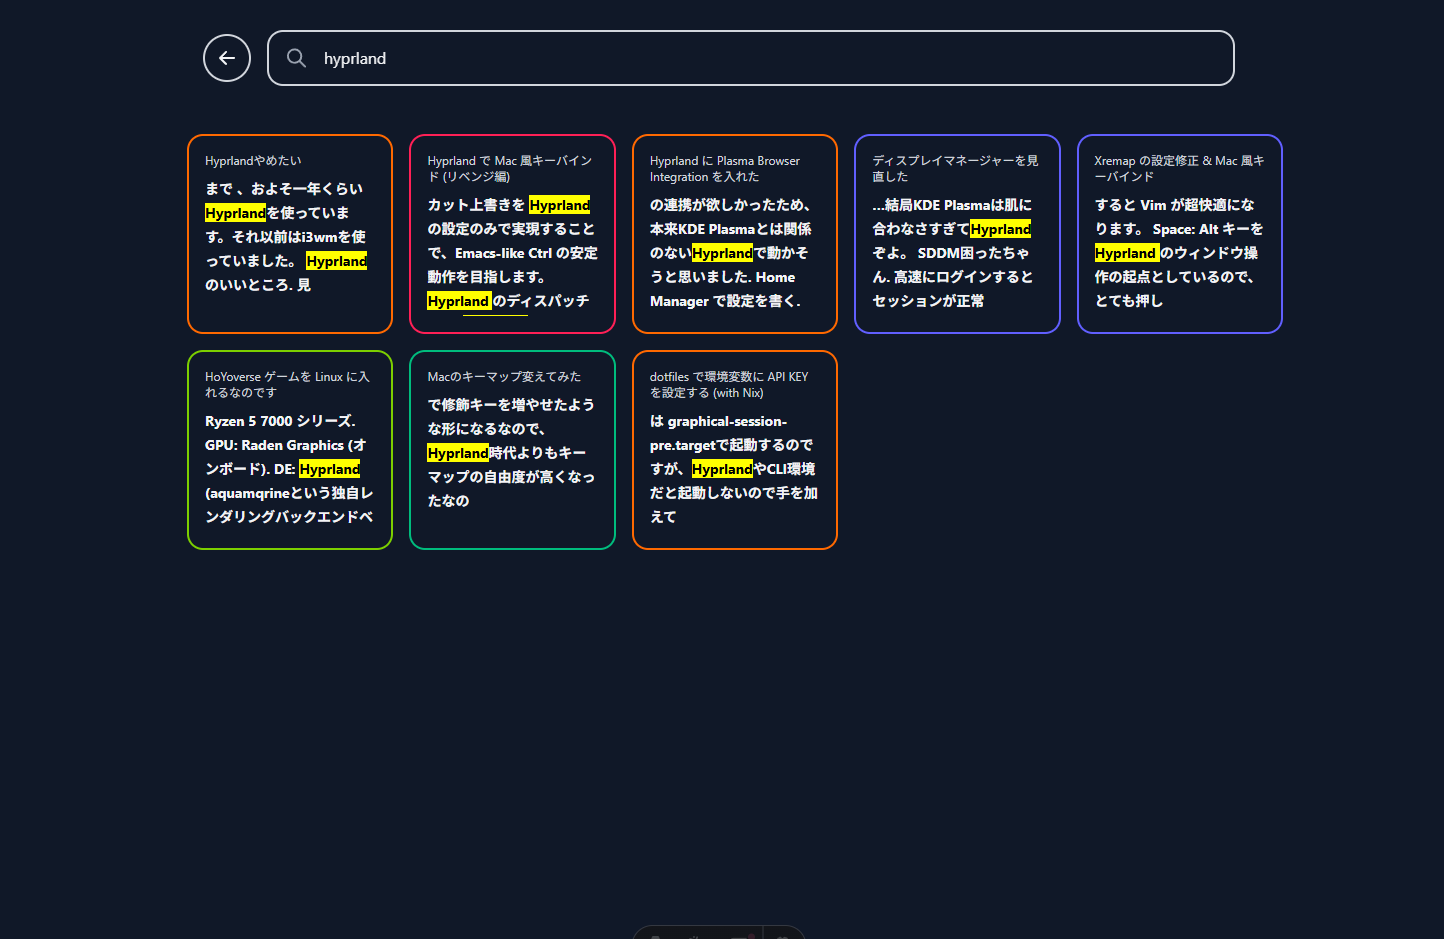Click the yellow "Hyprland" highlight in the Xremap card
Viewport: 1444px width, 939px height.
[1126, 253]
